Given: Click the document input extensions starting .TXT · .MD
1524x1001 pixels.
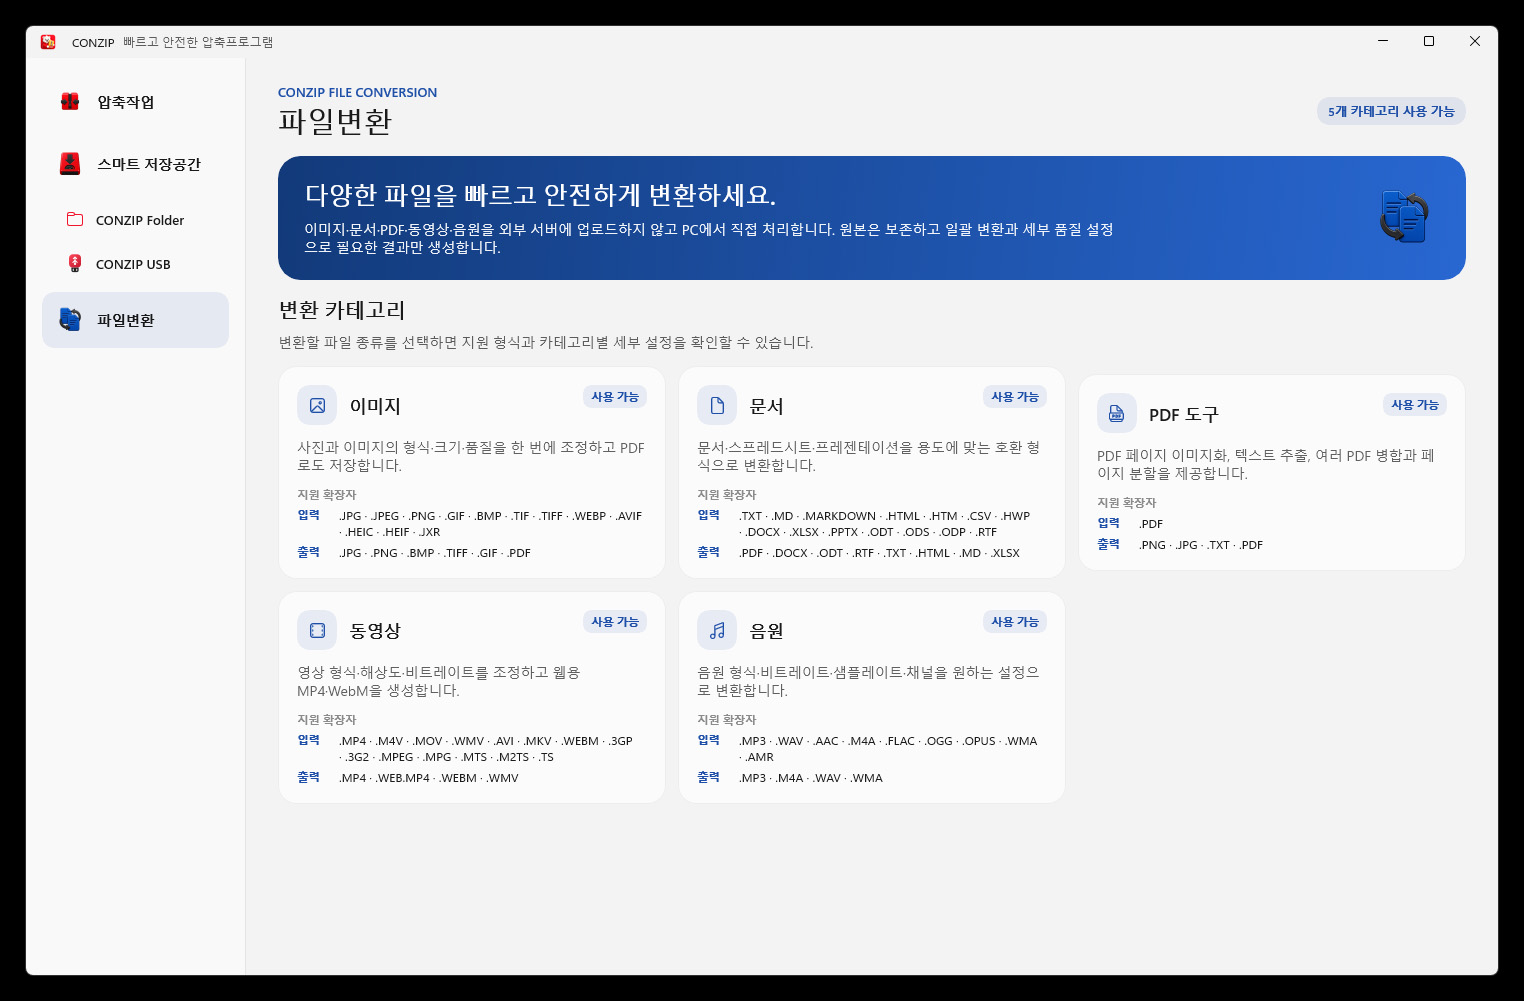Looking at the screenshot, I should click(x=884, y=524).
